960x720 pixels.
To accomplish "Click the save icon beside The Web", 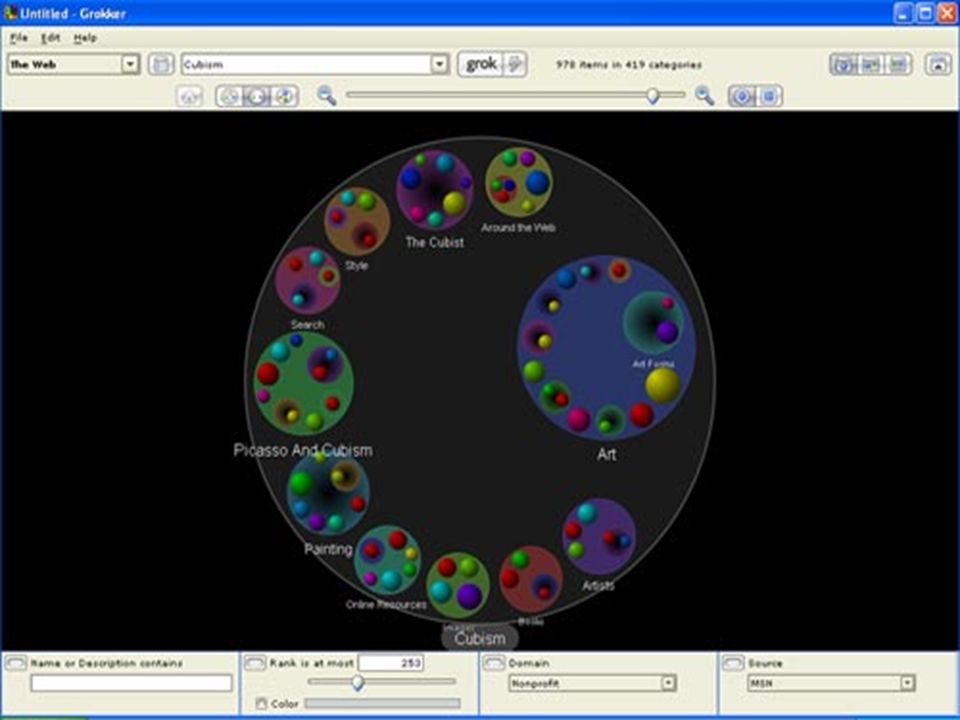I will pos(161,64).
